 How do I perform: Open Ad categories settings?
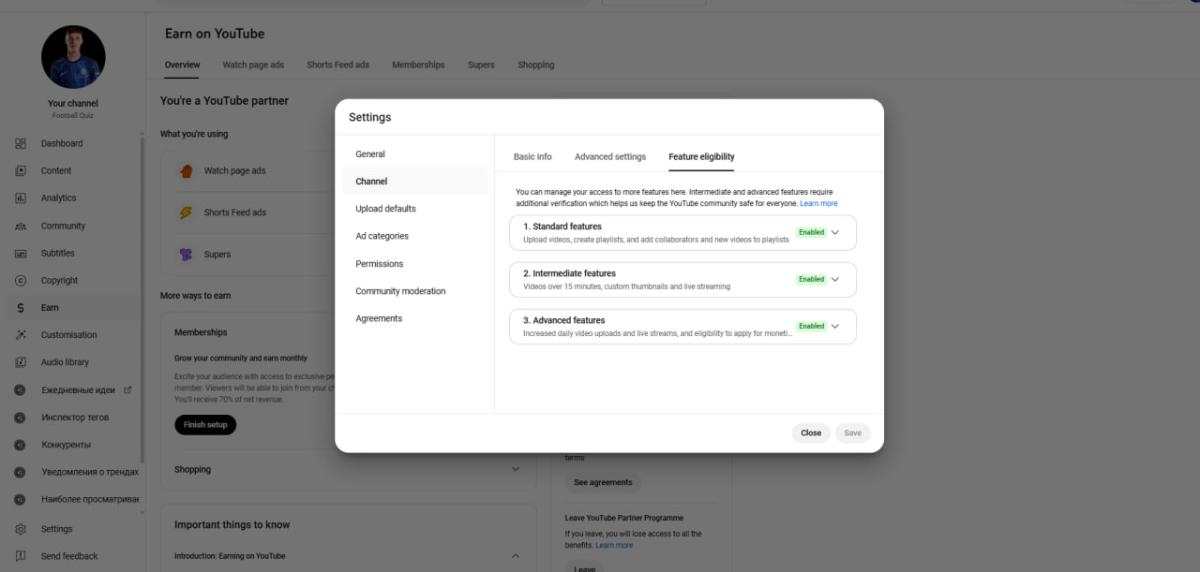[415, 236]
